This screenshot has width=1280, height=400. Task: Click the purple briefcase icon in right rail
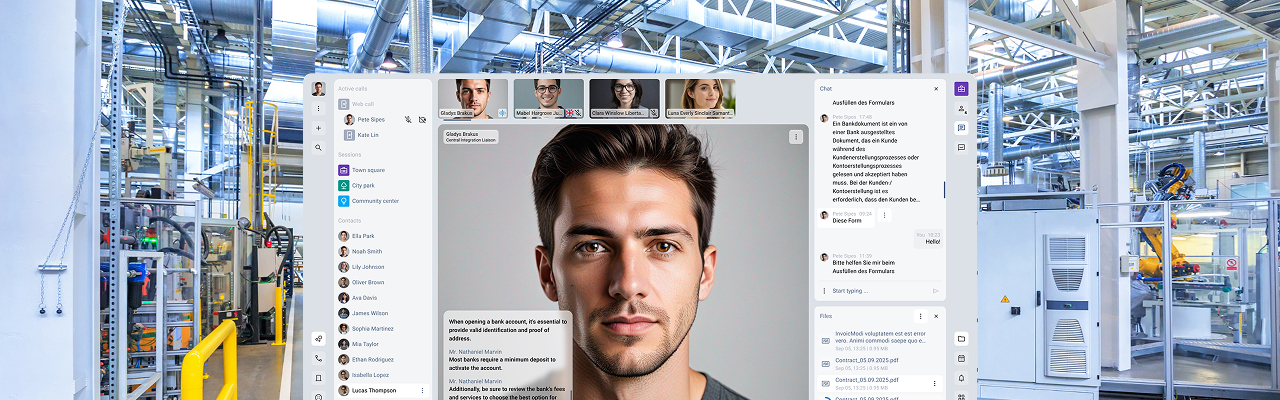[x=961, y=89]
